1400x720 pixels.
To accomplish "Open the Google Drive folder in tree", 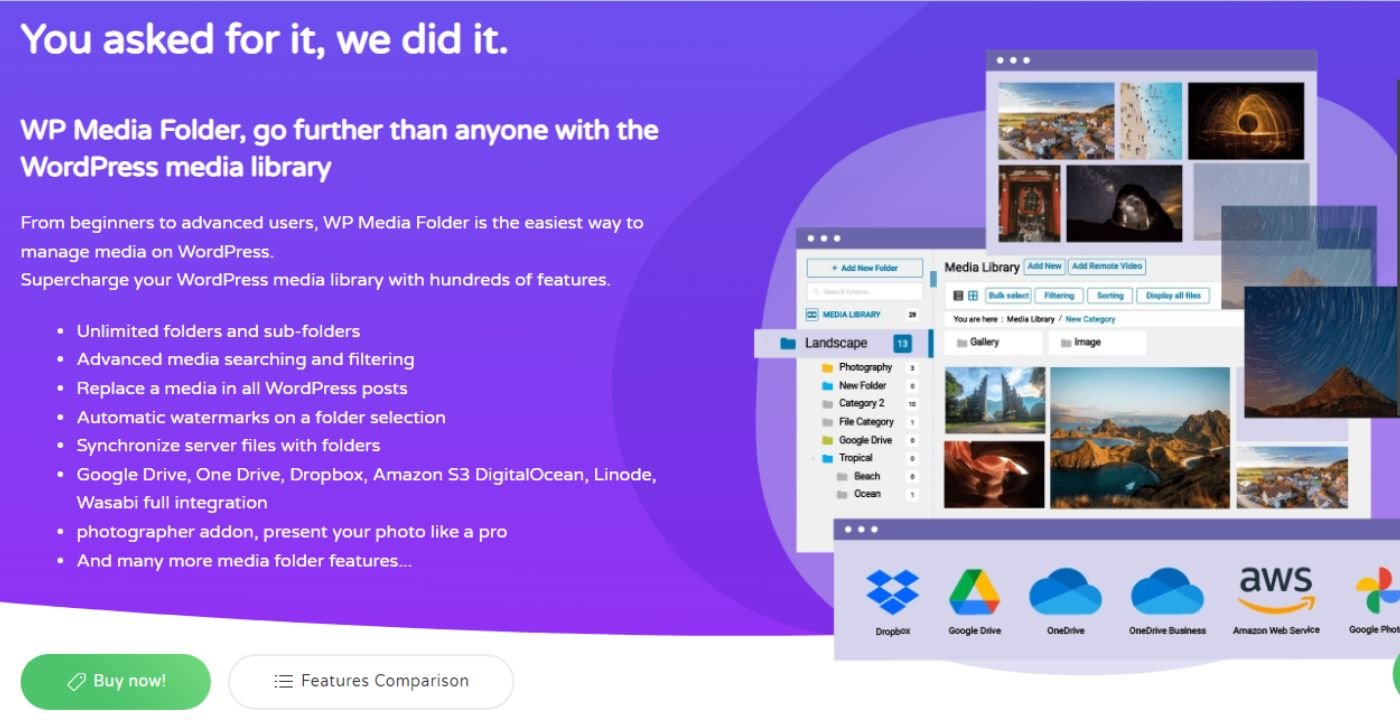I will (x=865, y=440).
